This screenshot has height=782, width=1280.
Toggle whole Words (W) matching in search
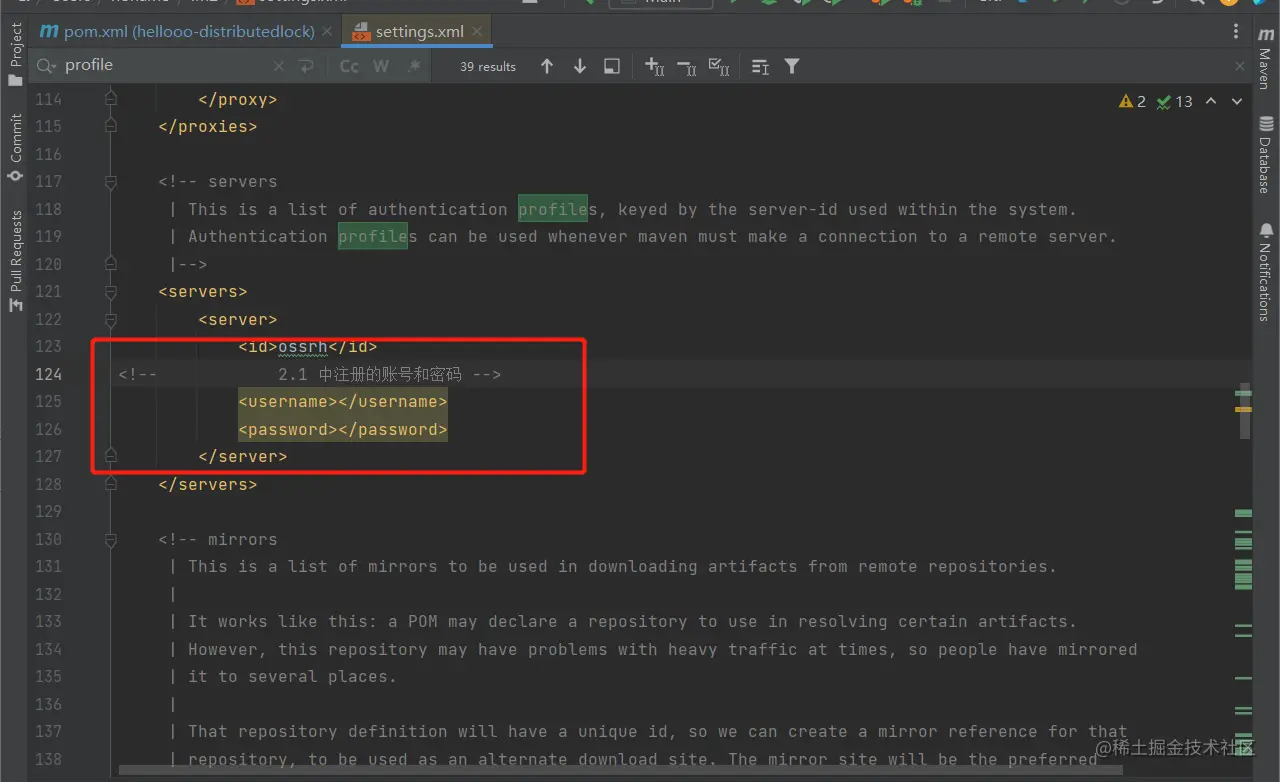tap(381, 66)
